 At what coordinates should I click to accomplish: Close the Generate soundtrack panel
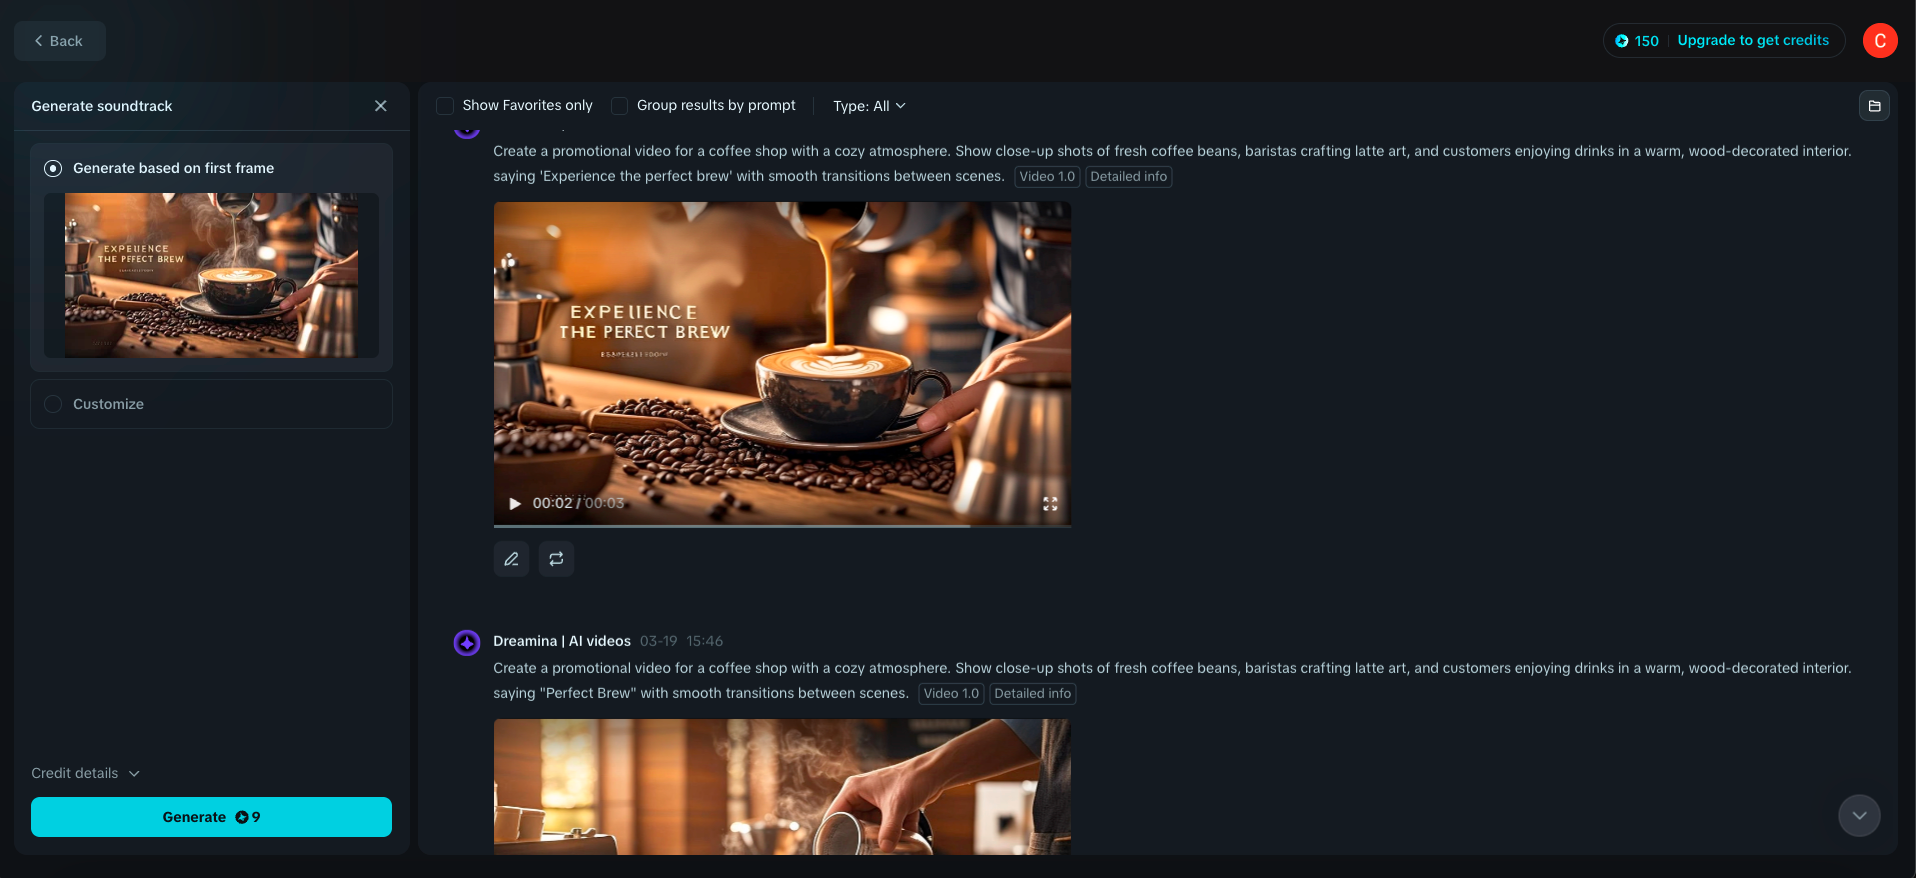pos(381,106)
